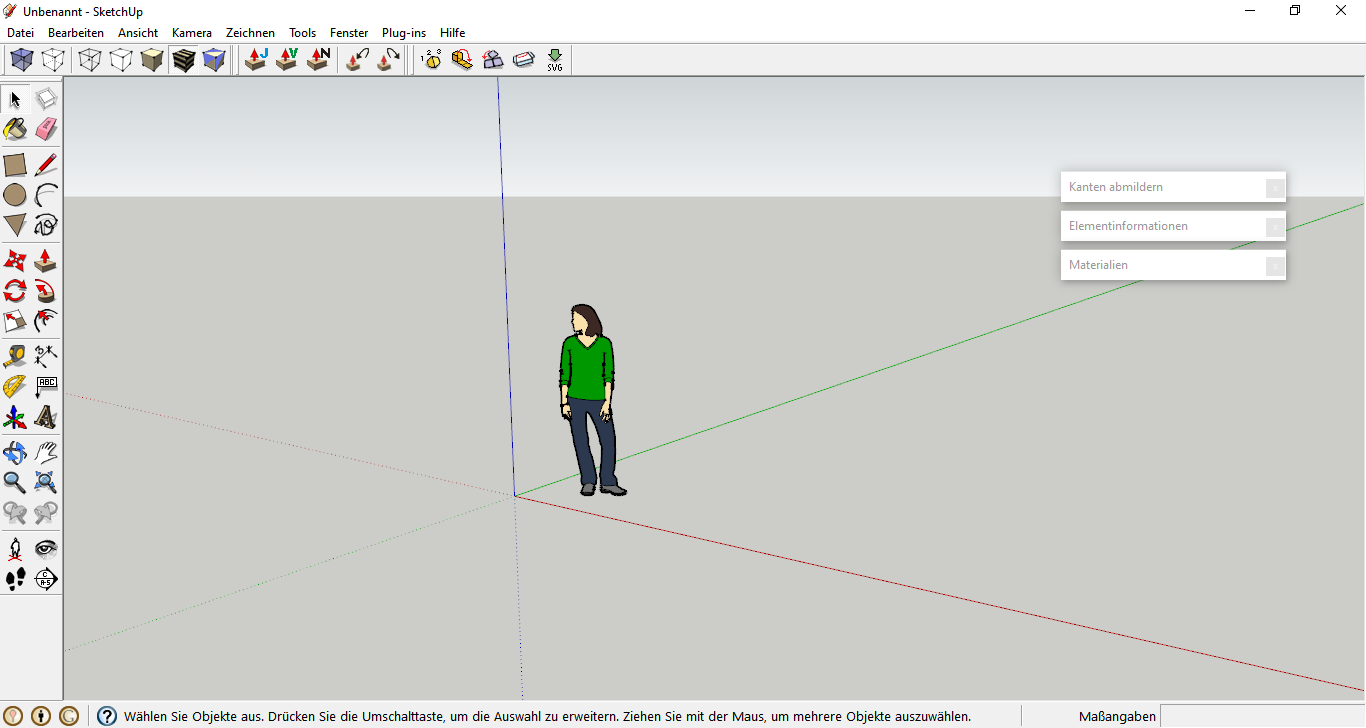This screenshot has width=1366, height=728.
Task: Select the Pan hand tool
Action: click(46, 452)
